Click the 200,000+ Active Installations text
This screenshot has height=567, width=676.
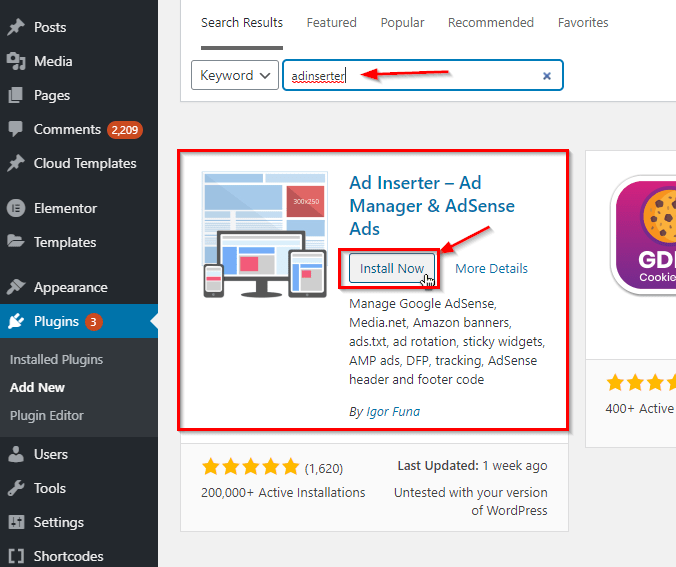[x=283, y=492]
